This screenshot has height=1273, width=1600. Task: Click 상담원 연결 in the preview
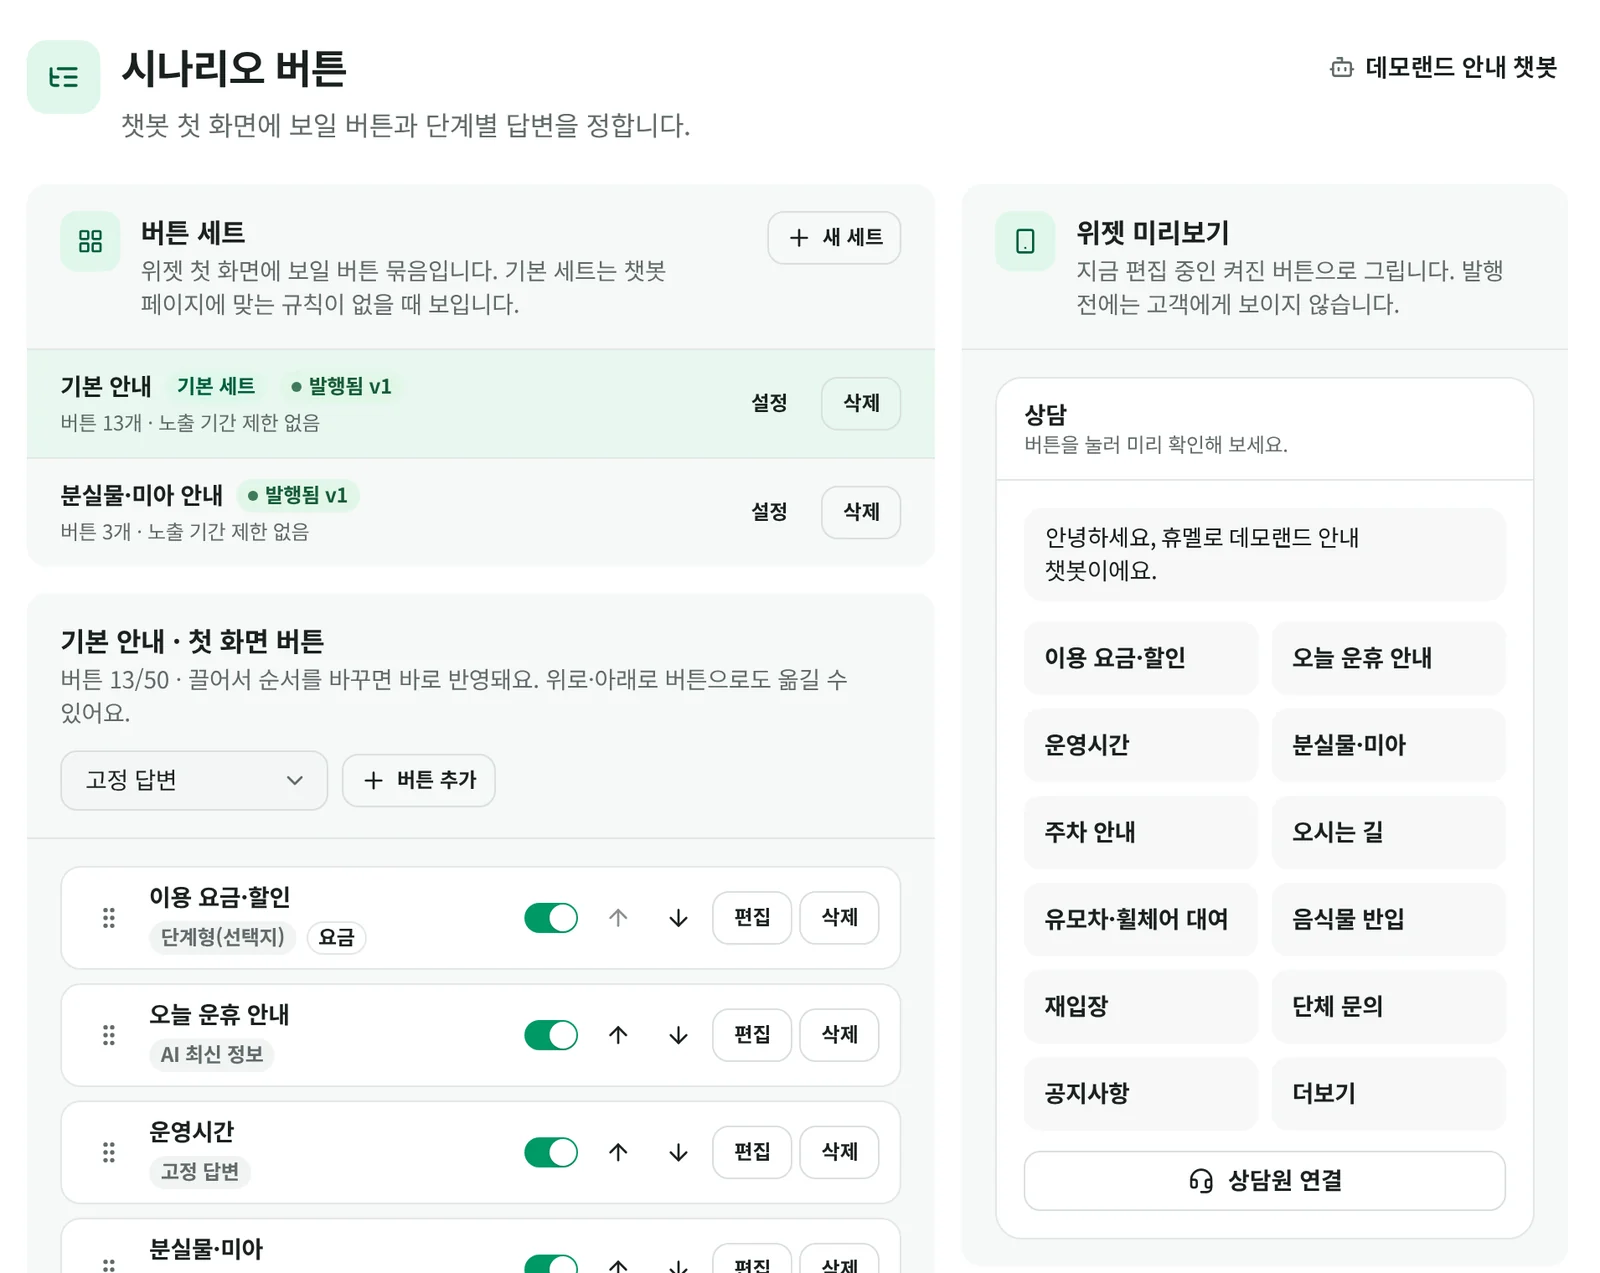tap(1265, 1181)
